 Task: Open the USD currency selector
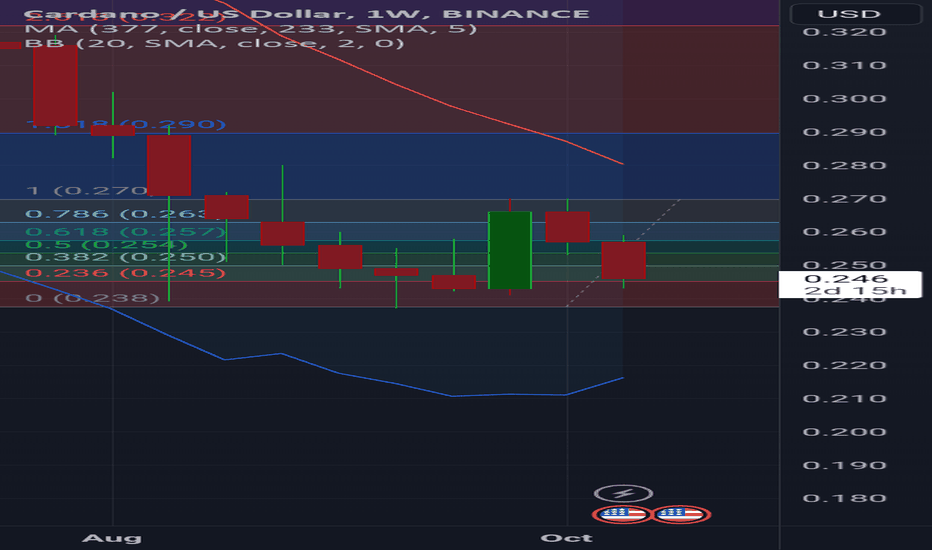[856, 13]
